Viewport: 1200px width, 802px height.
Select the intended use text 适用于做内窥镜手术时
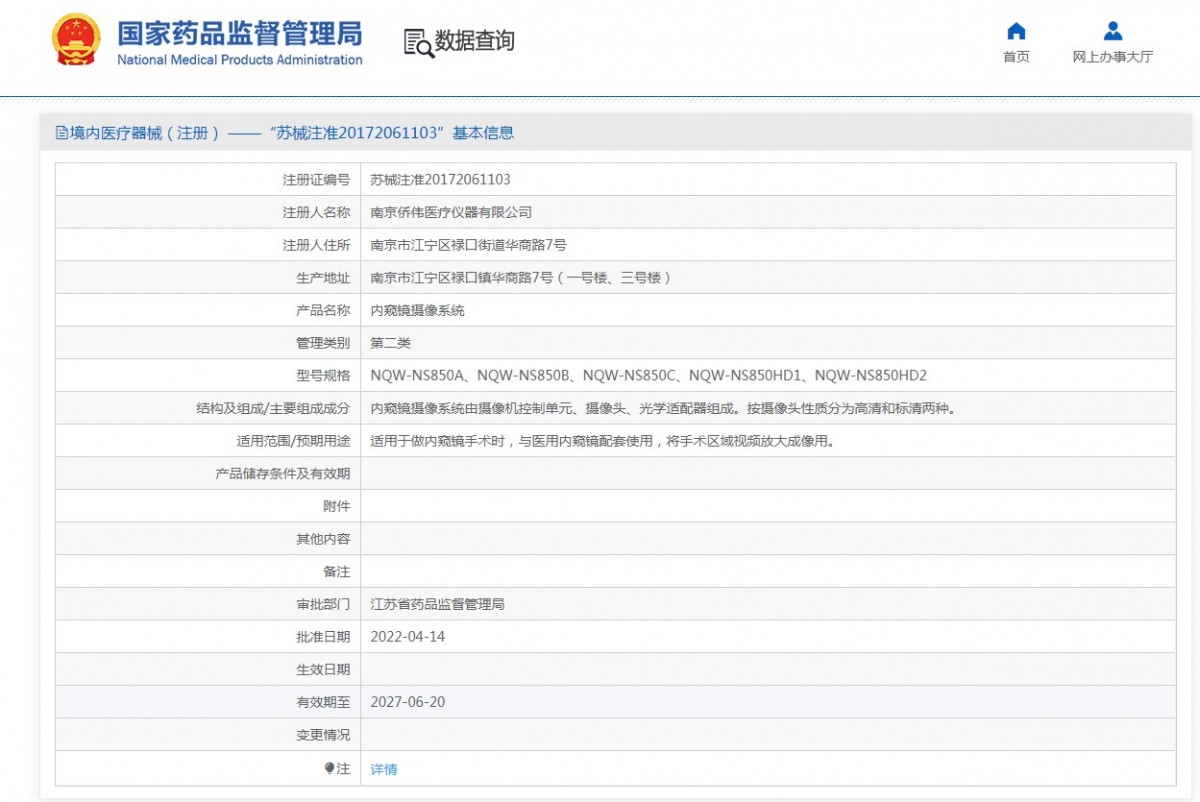coord(602,441)
